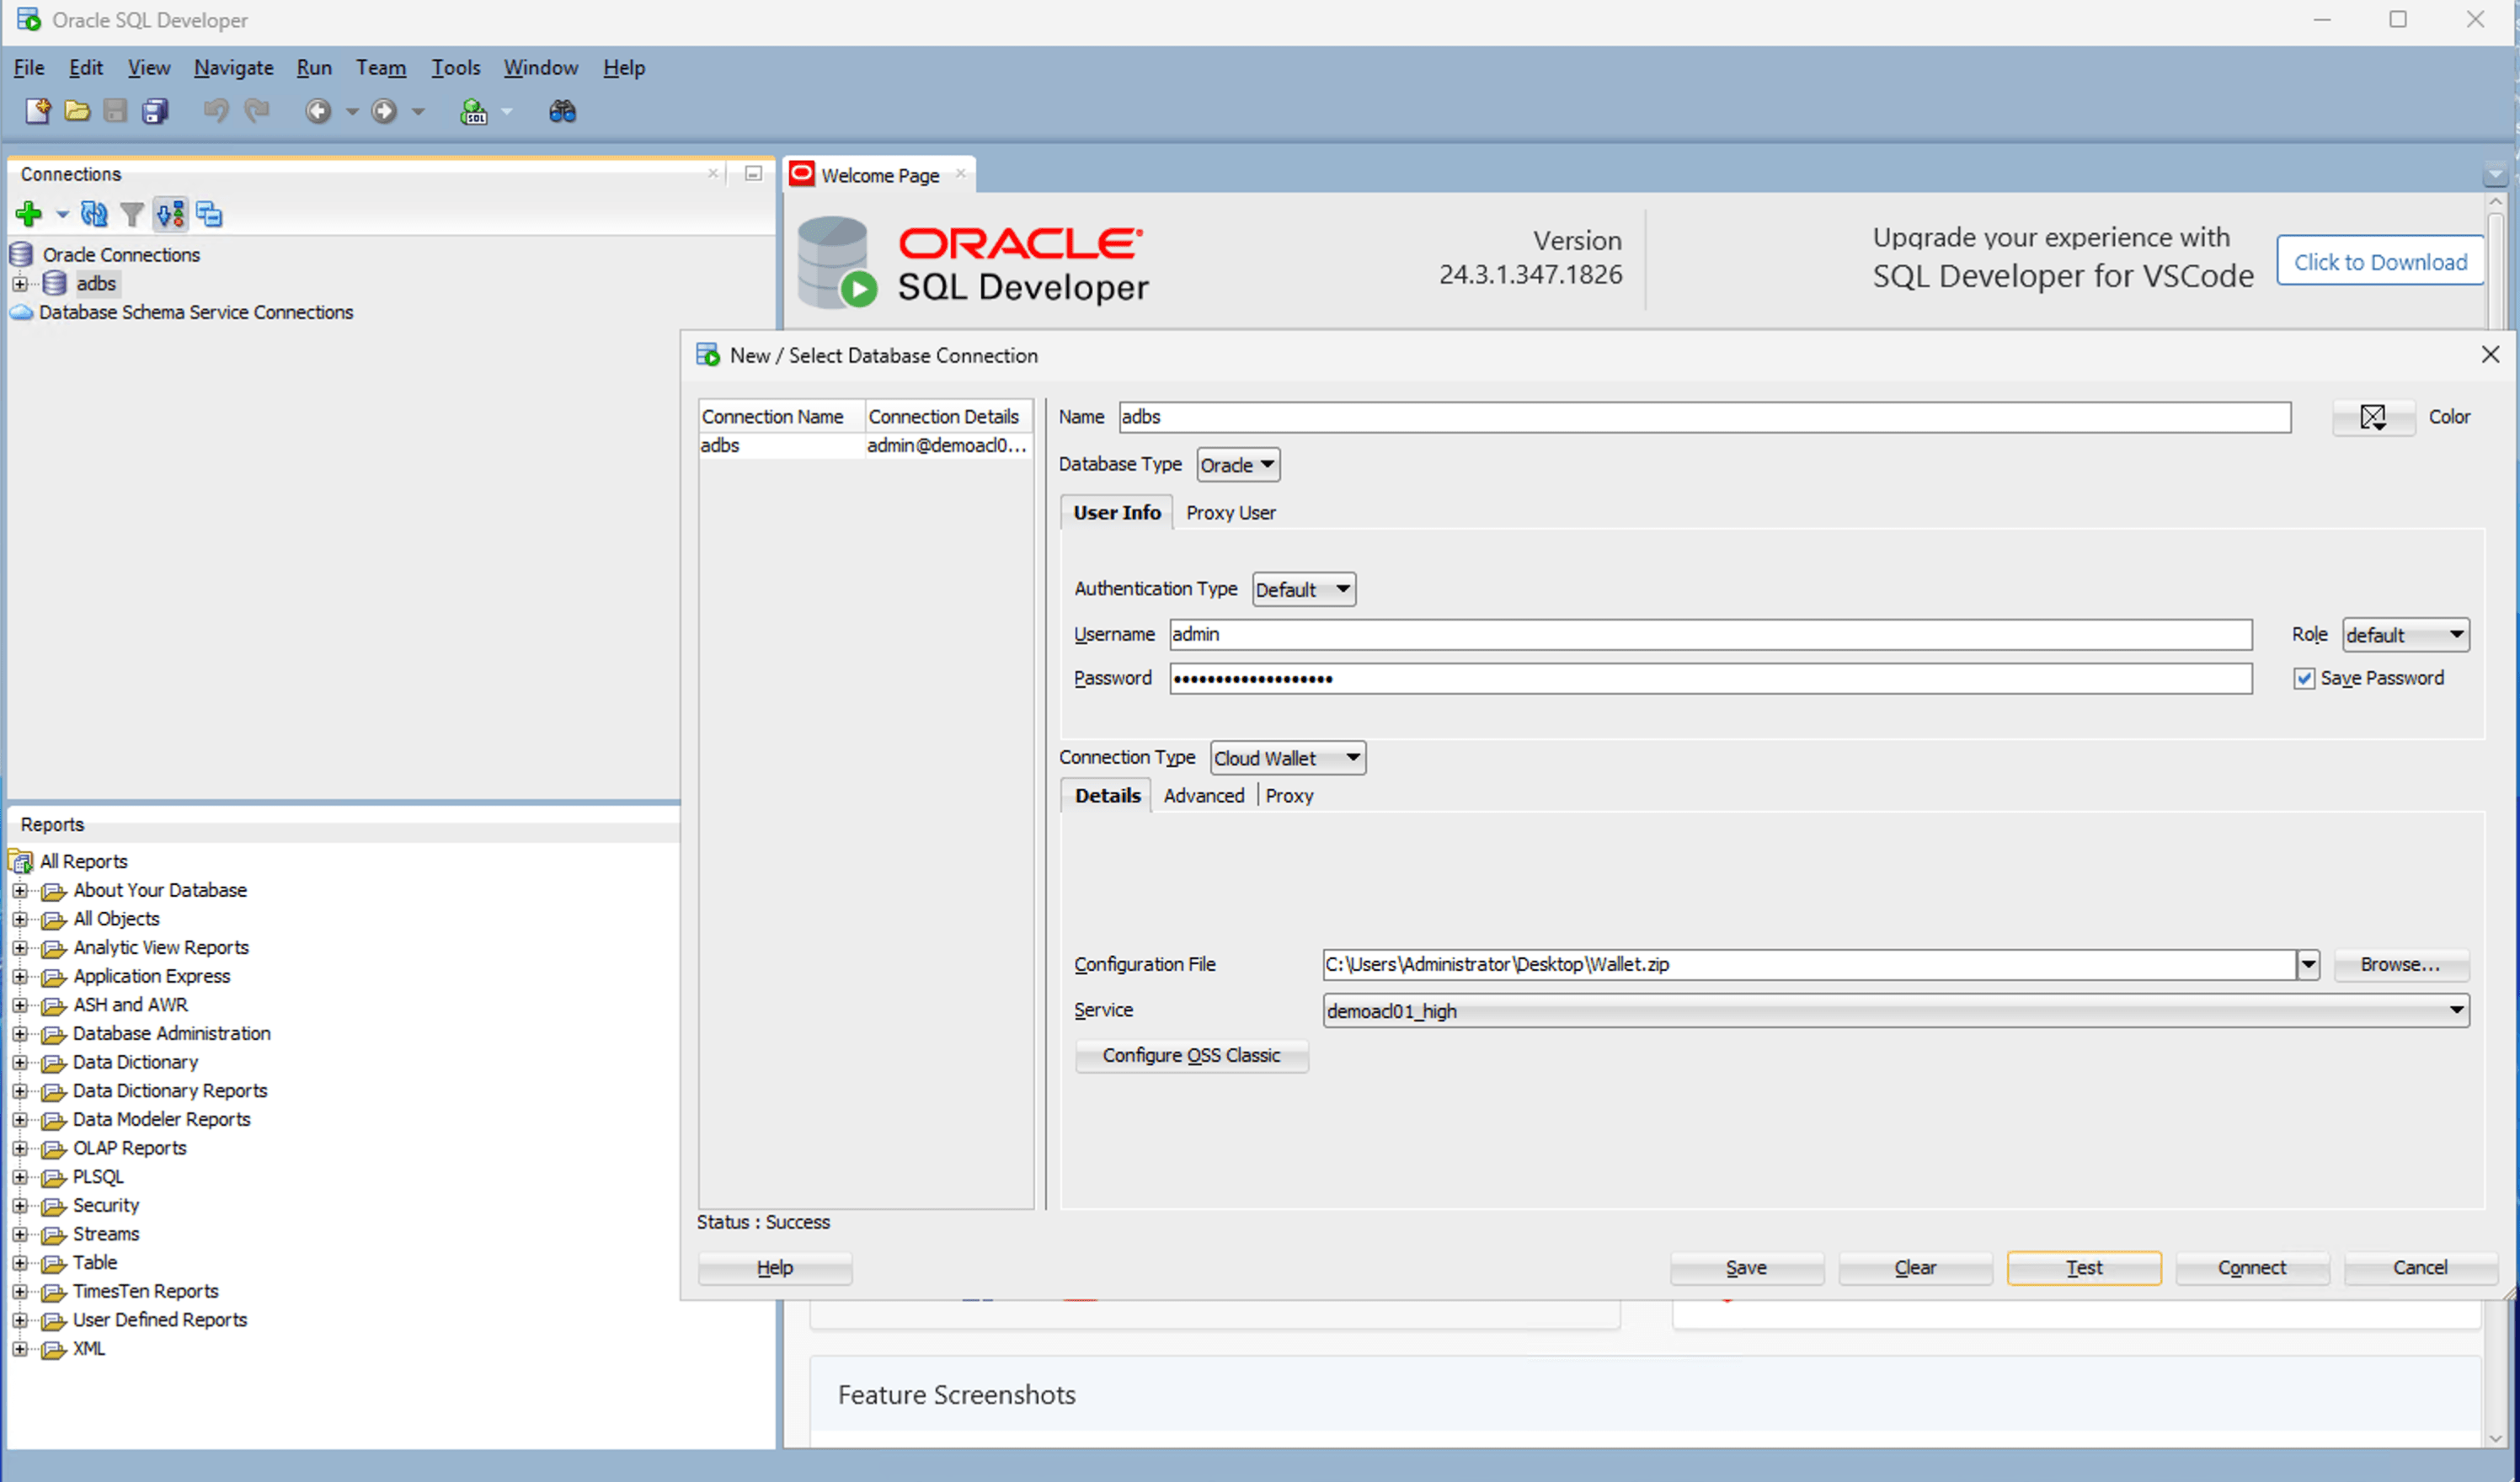Image resolution: width=2520 pixels, height=1482 pixels.
Task: Close the New / Select Database Connection dialog
Action: [2490, 355]
